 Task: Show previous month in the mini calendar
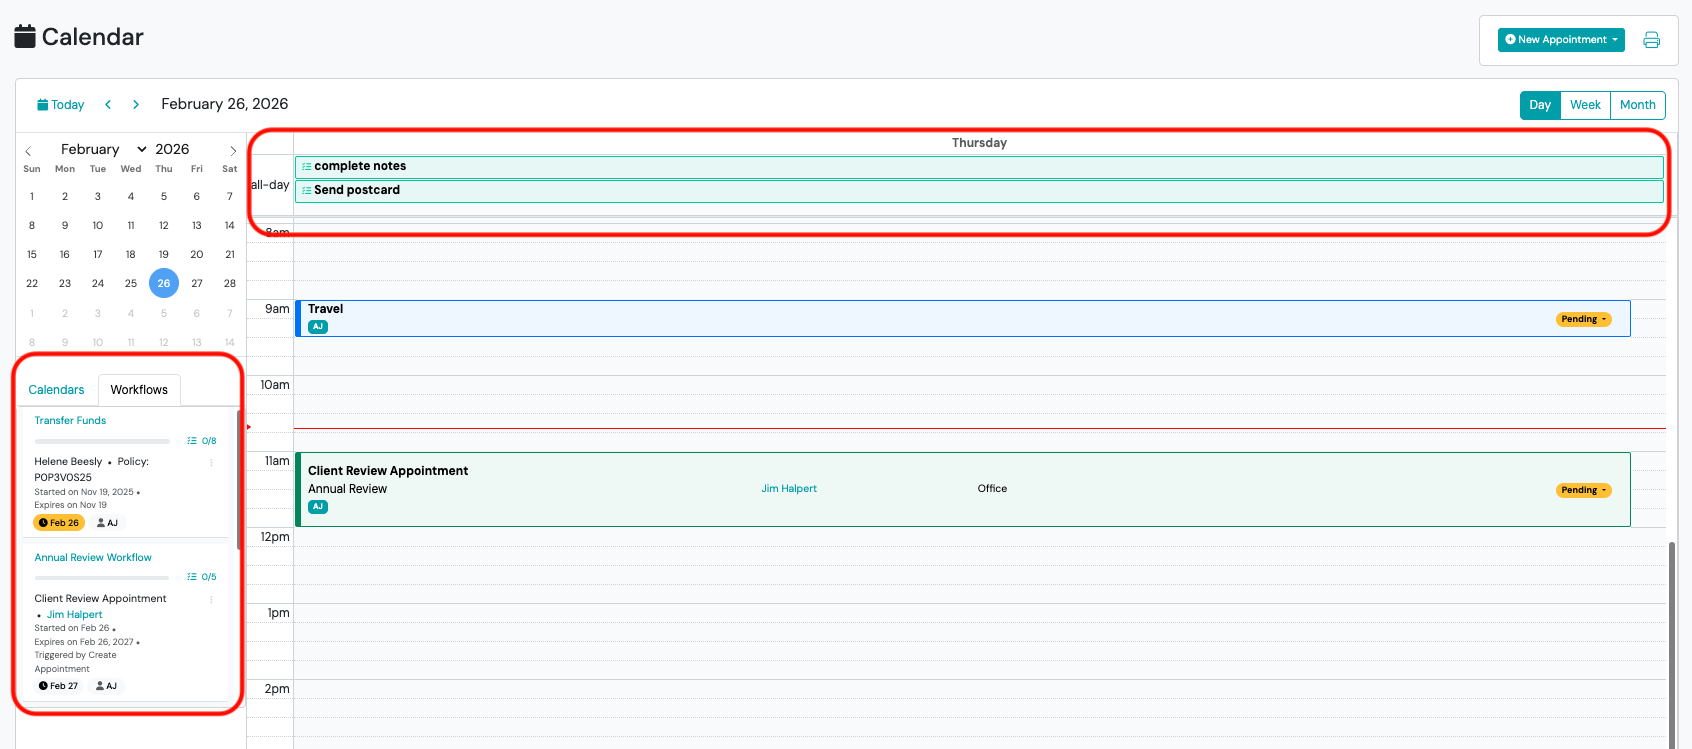28,151
